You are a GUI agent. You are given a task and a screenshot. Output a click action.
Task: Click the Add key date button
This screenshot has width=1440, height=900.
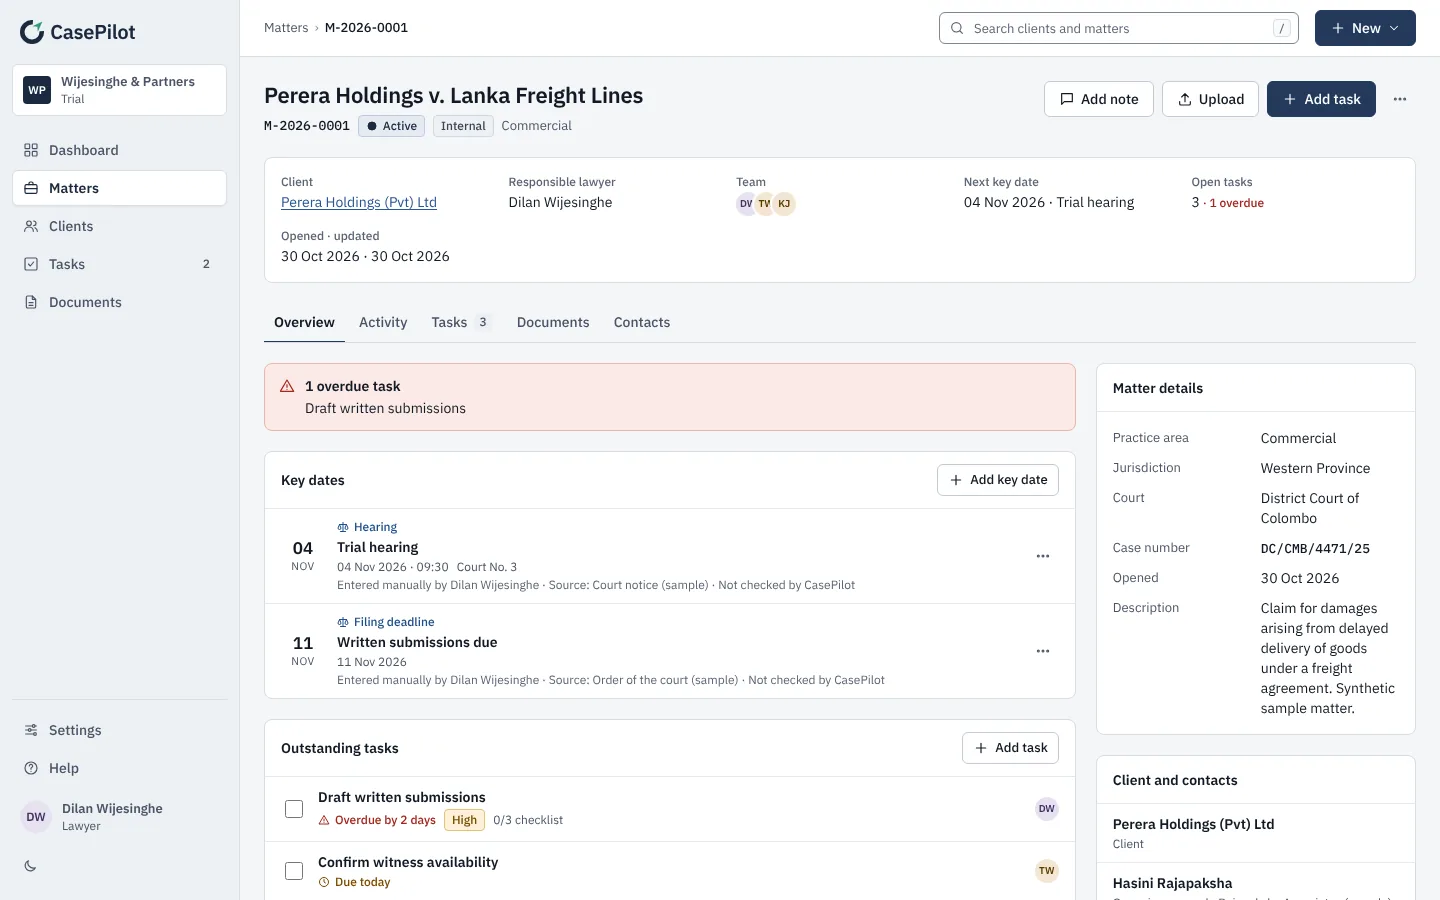998,480
